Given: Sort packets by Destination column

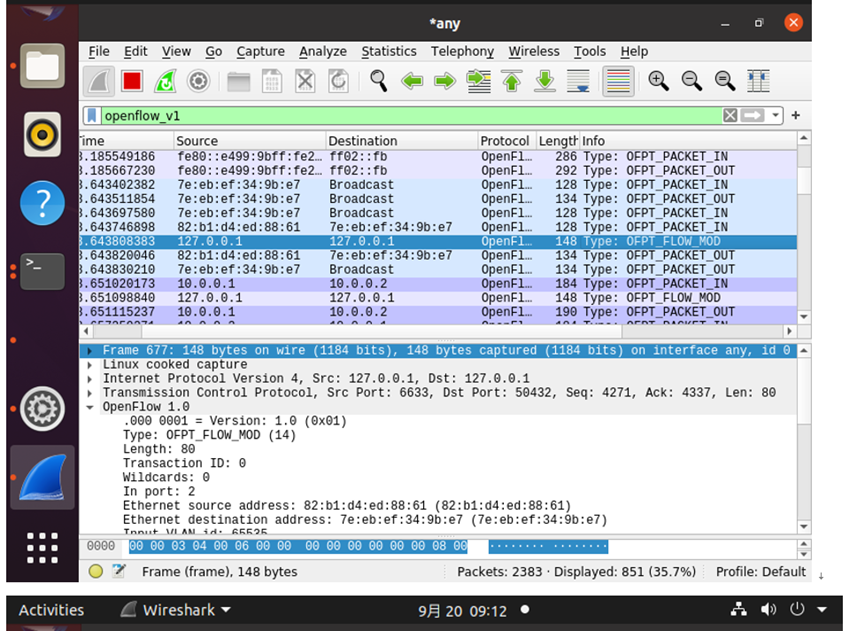Looking at the screenshot, I should 402,141.
